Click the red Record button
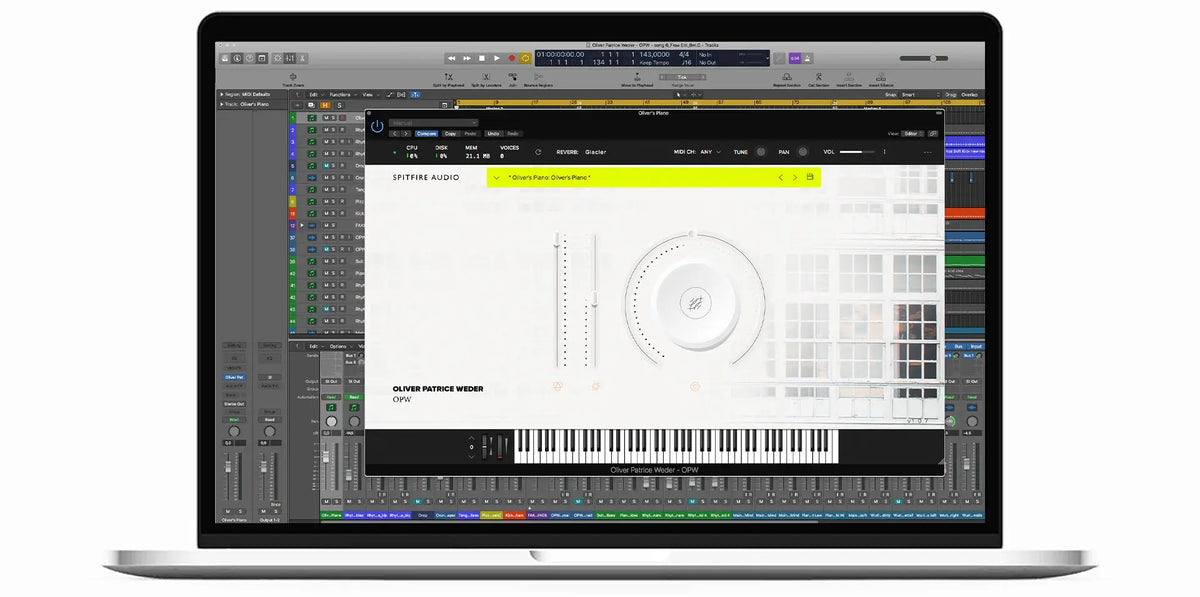 511,59
